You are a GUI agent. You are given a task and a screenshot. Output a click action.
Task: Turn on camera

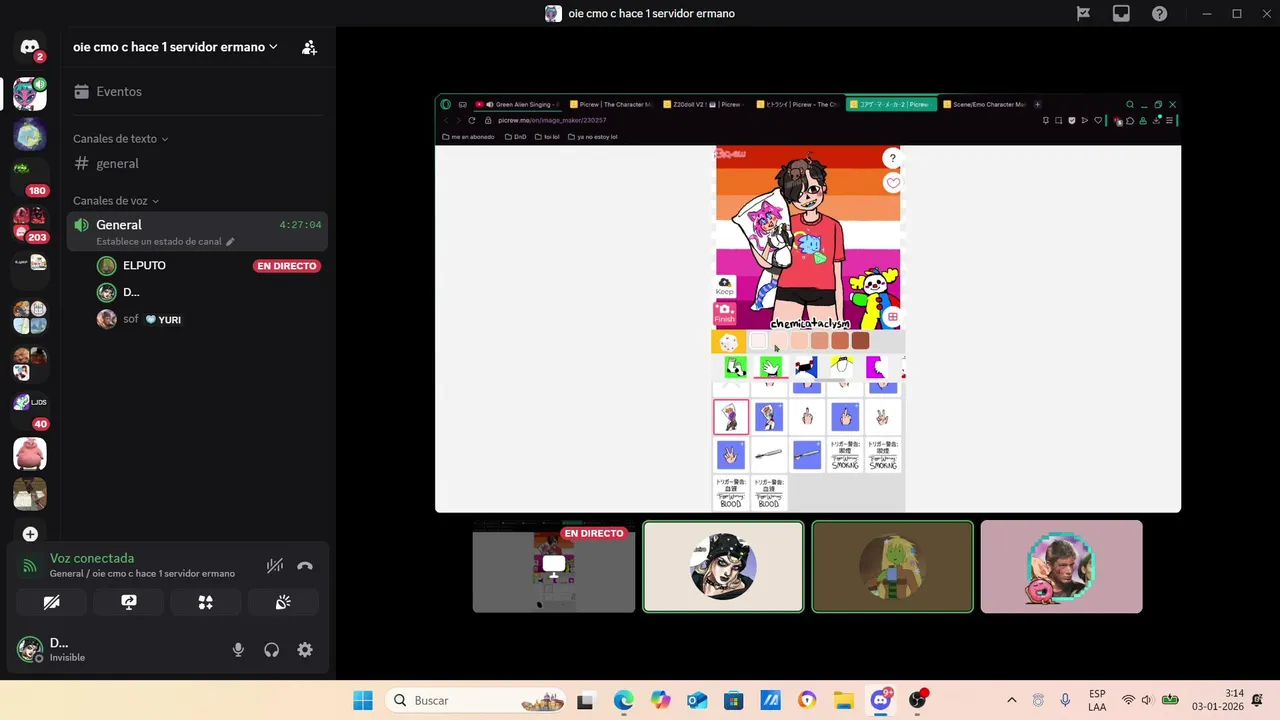[x=52, y=602]
